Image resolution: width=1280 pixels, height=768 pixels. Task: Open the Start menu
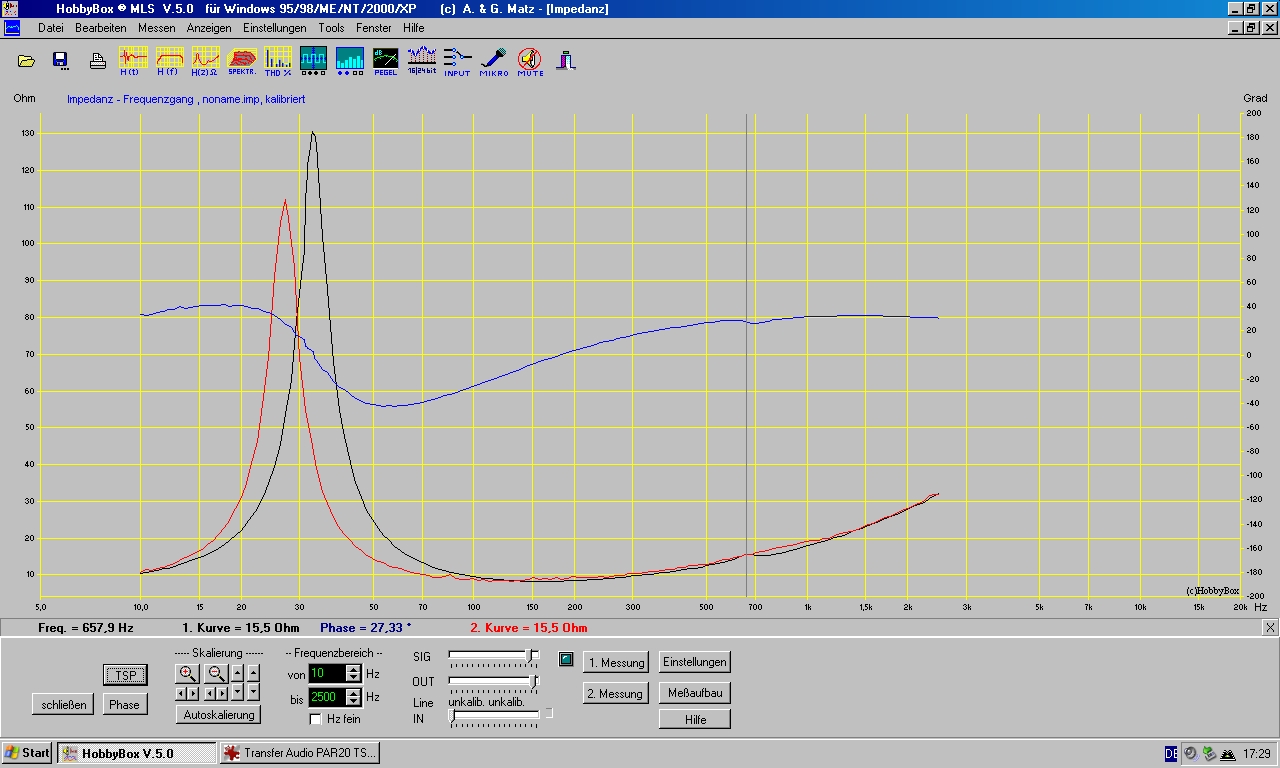27,753
